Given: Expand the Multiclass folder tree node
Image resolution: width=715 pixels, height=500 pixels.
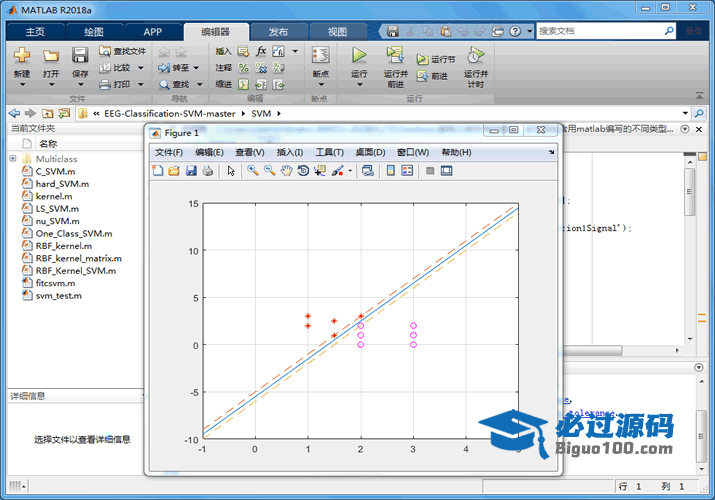Looking at the screenshot, I should pos(13,159).
